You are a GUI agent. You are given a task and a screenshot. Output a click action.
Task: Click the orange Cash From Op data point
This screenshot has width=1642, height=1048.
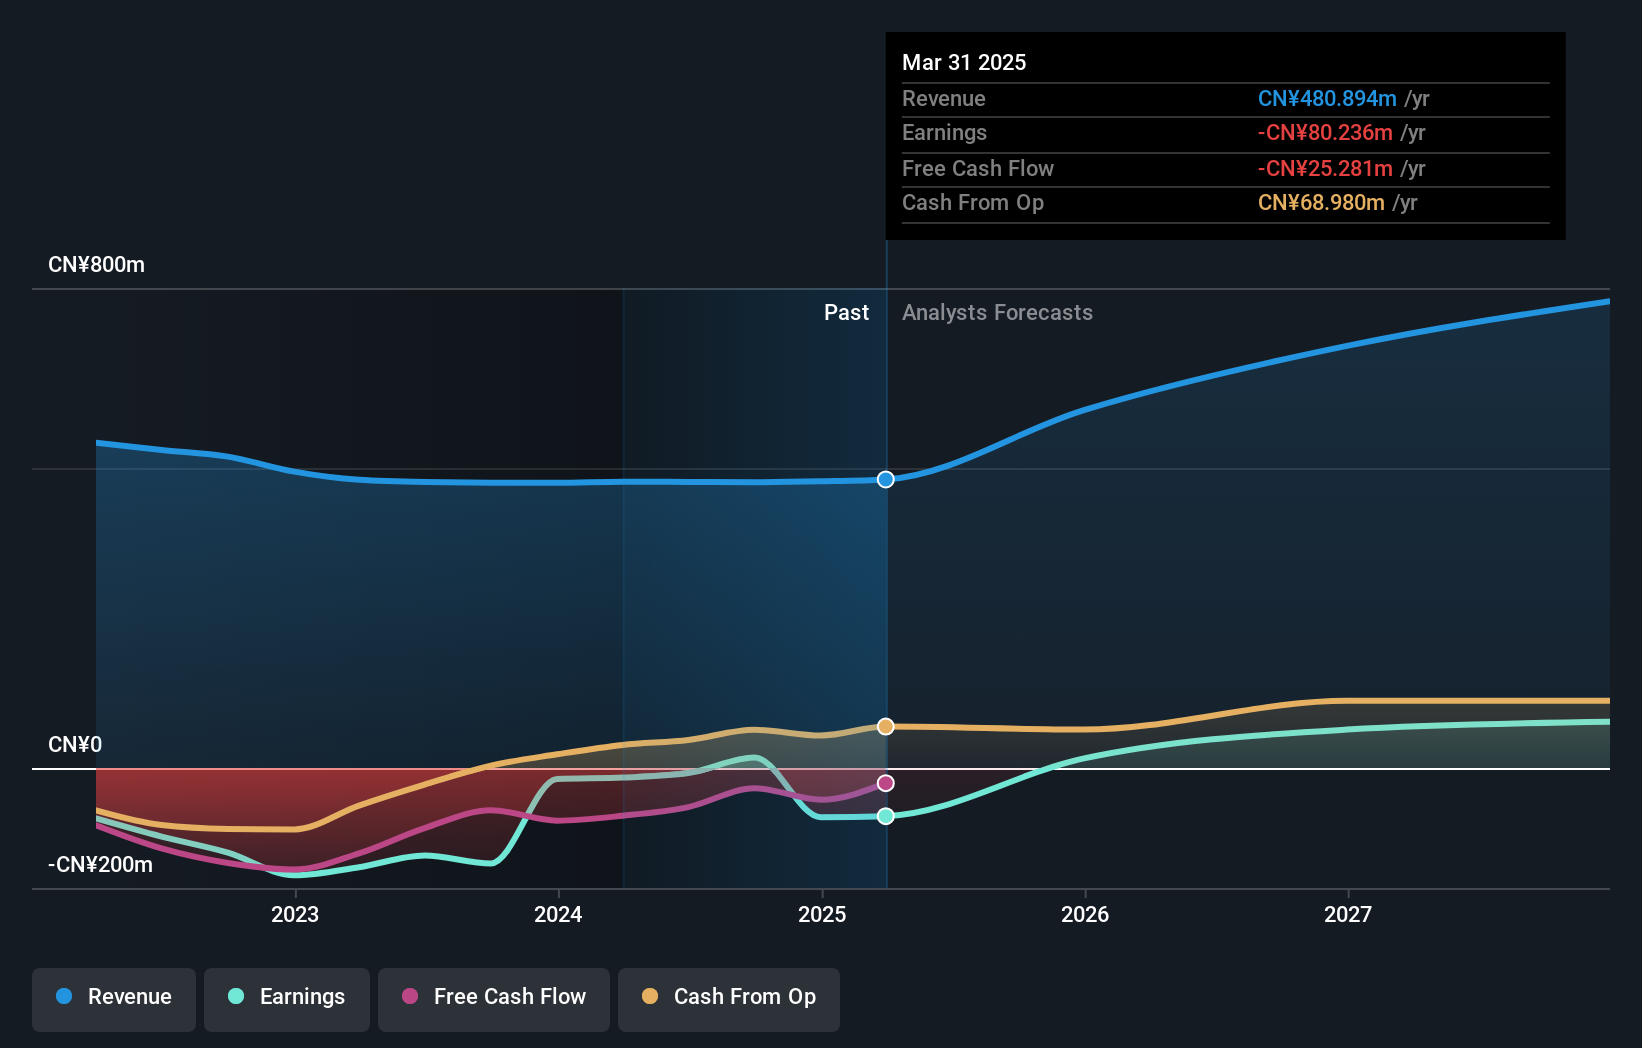click(x=886, y=726)
